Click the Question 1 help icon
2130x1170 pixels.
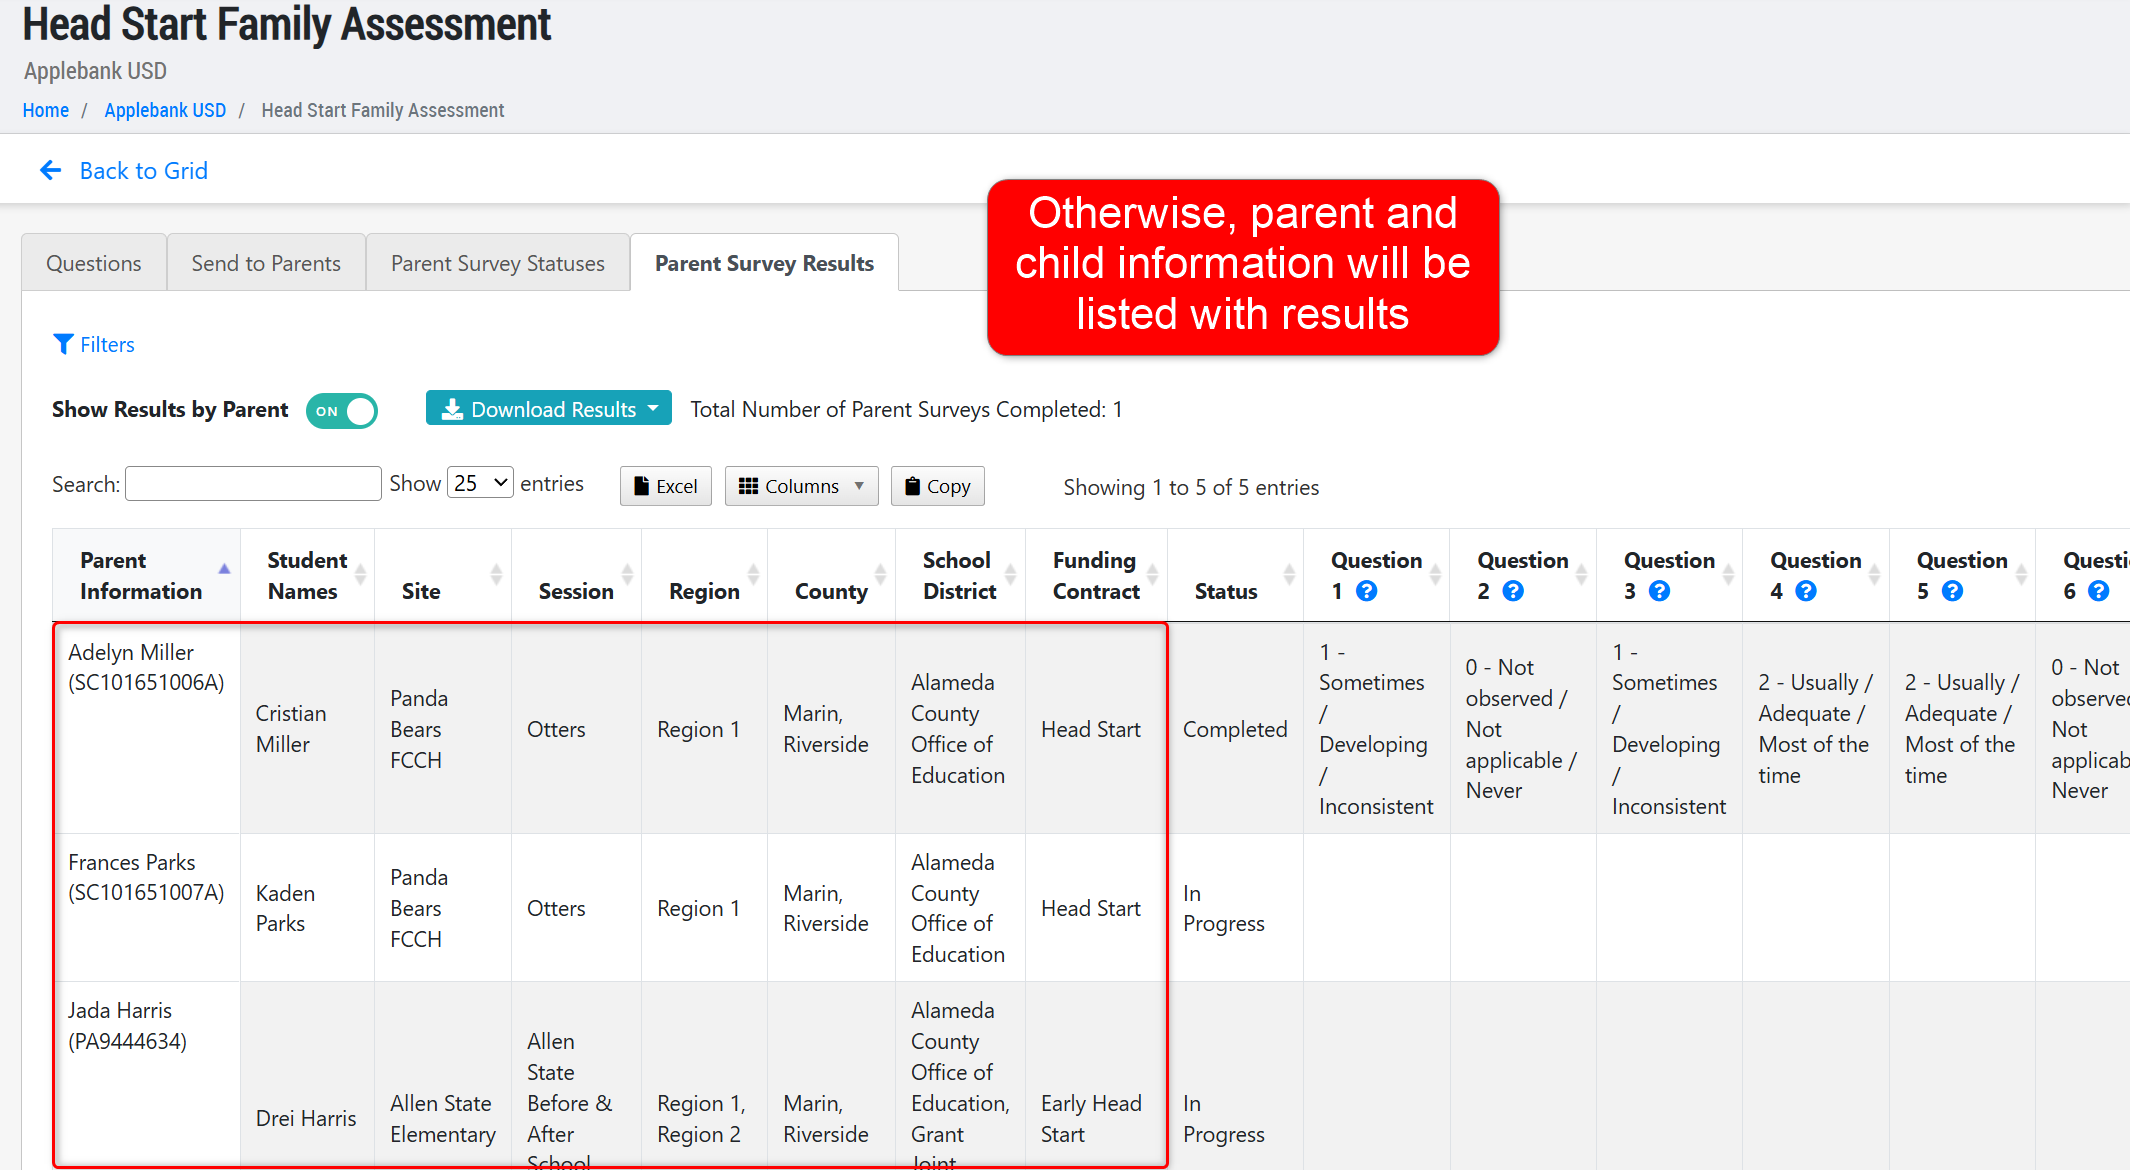pyautogui.click(x=1366, y=591)
